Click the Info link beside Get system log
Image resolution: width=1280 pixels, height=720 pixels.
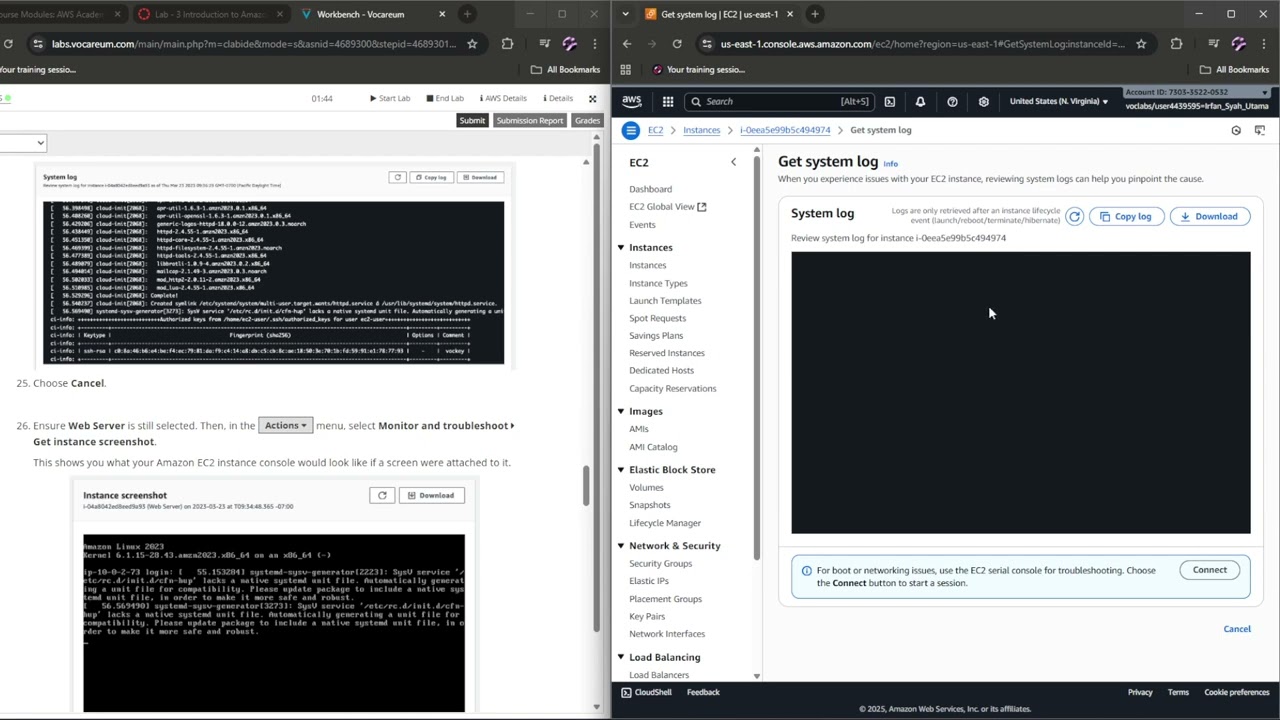coord(890,164)
